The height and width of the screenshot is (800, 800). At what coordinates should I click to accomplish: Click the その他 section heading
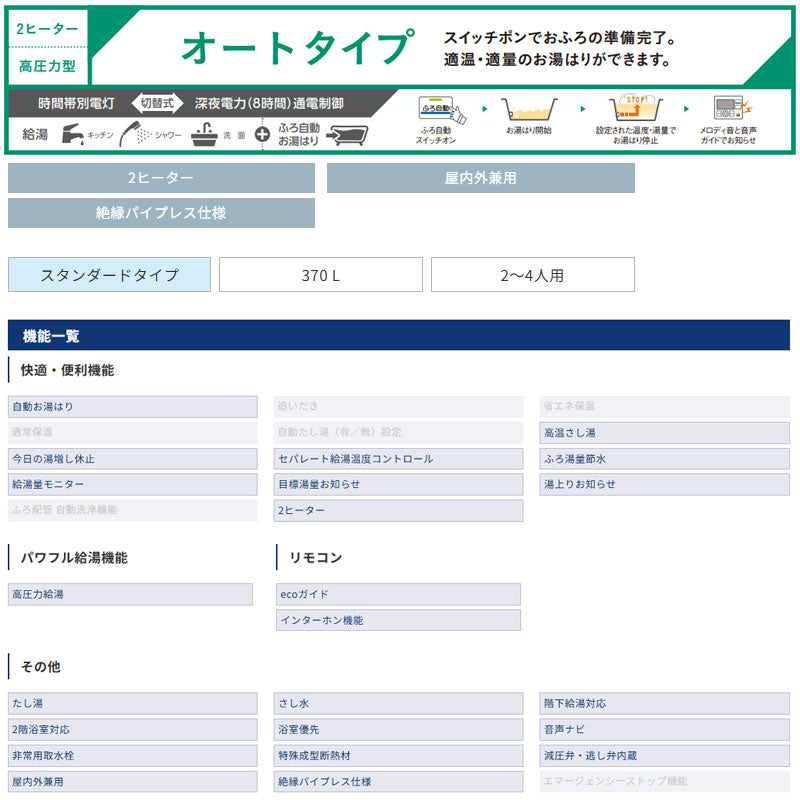(x=40, y=666)
